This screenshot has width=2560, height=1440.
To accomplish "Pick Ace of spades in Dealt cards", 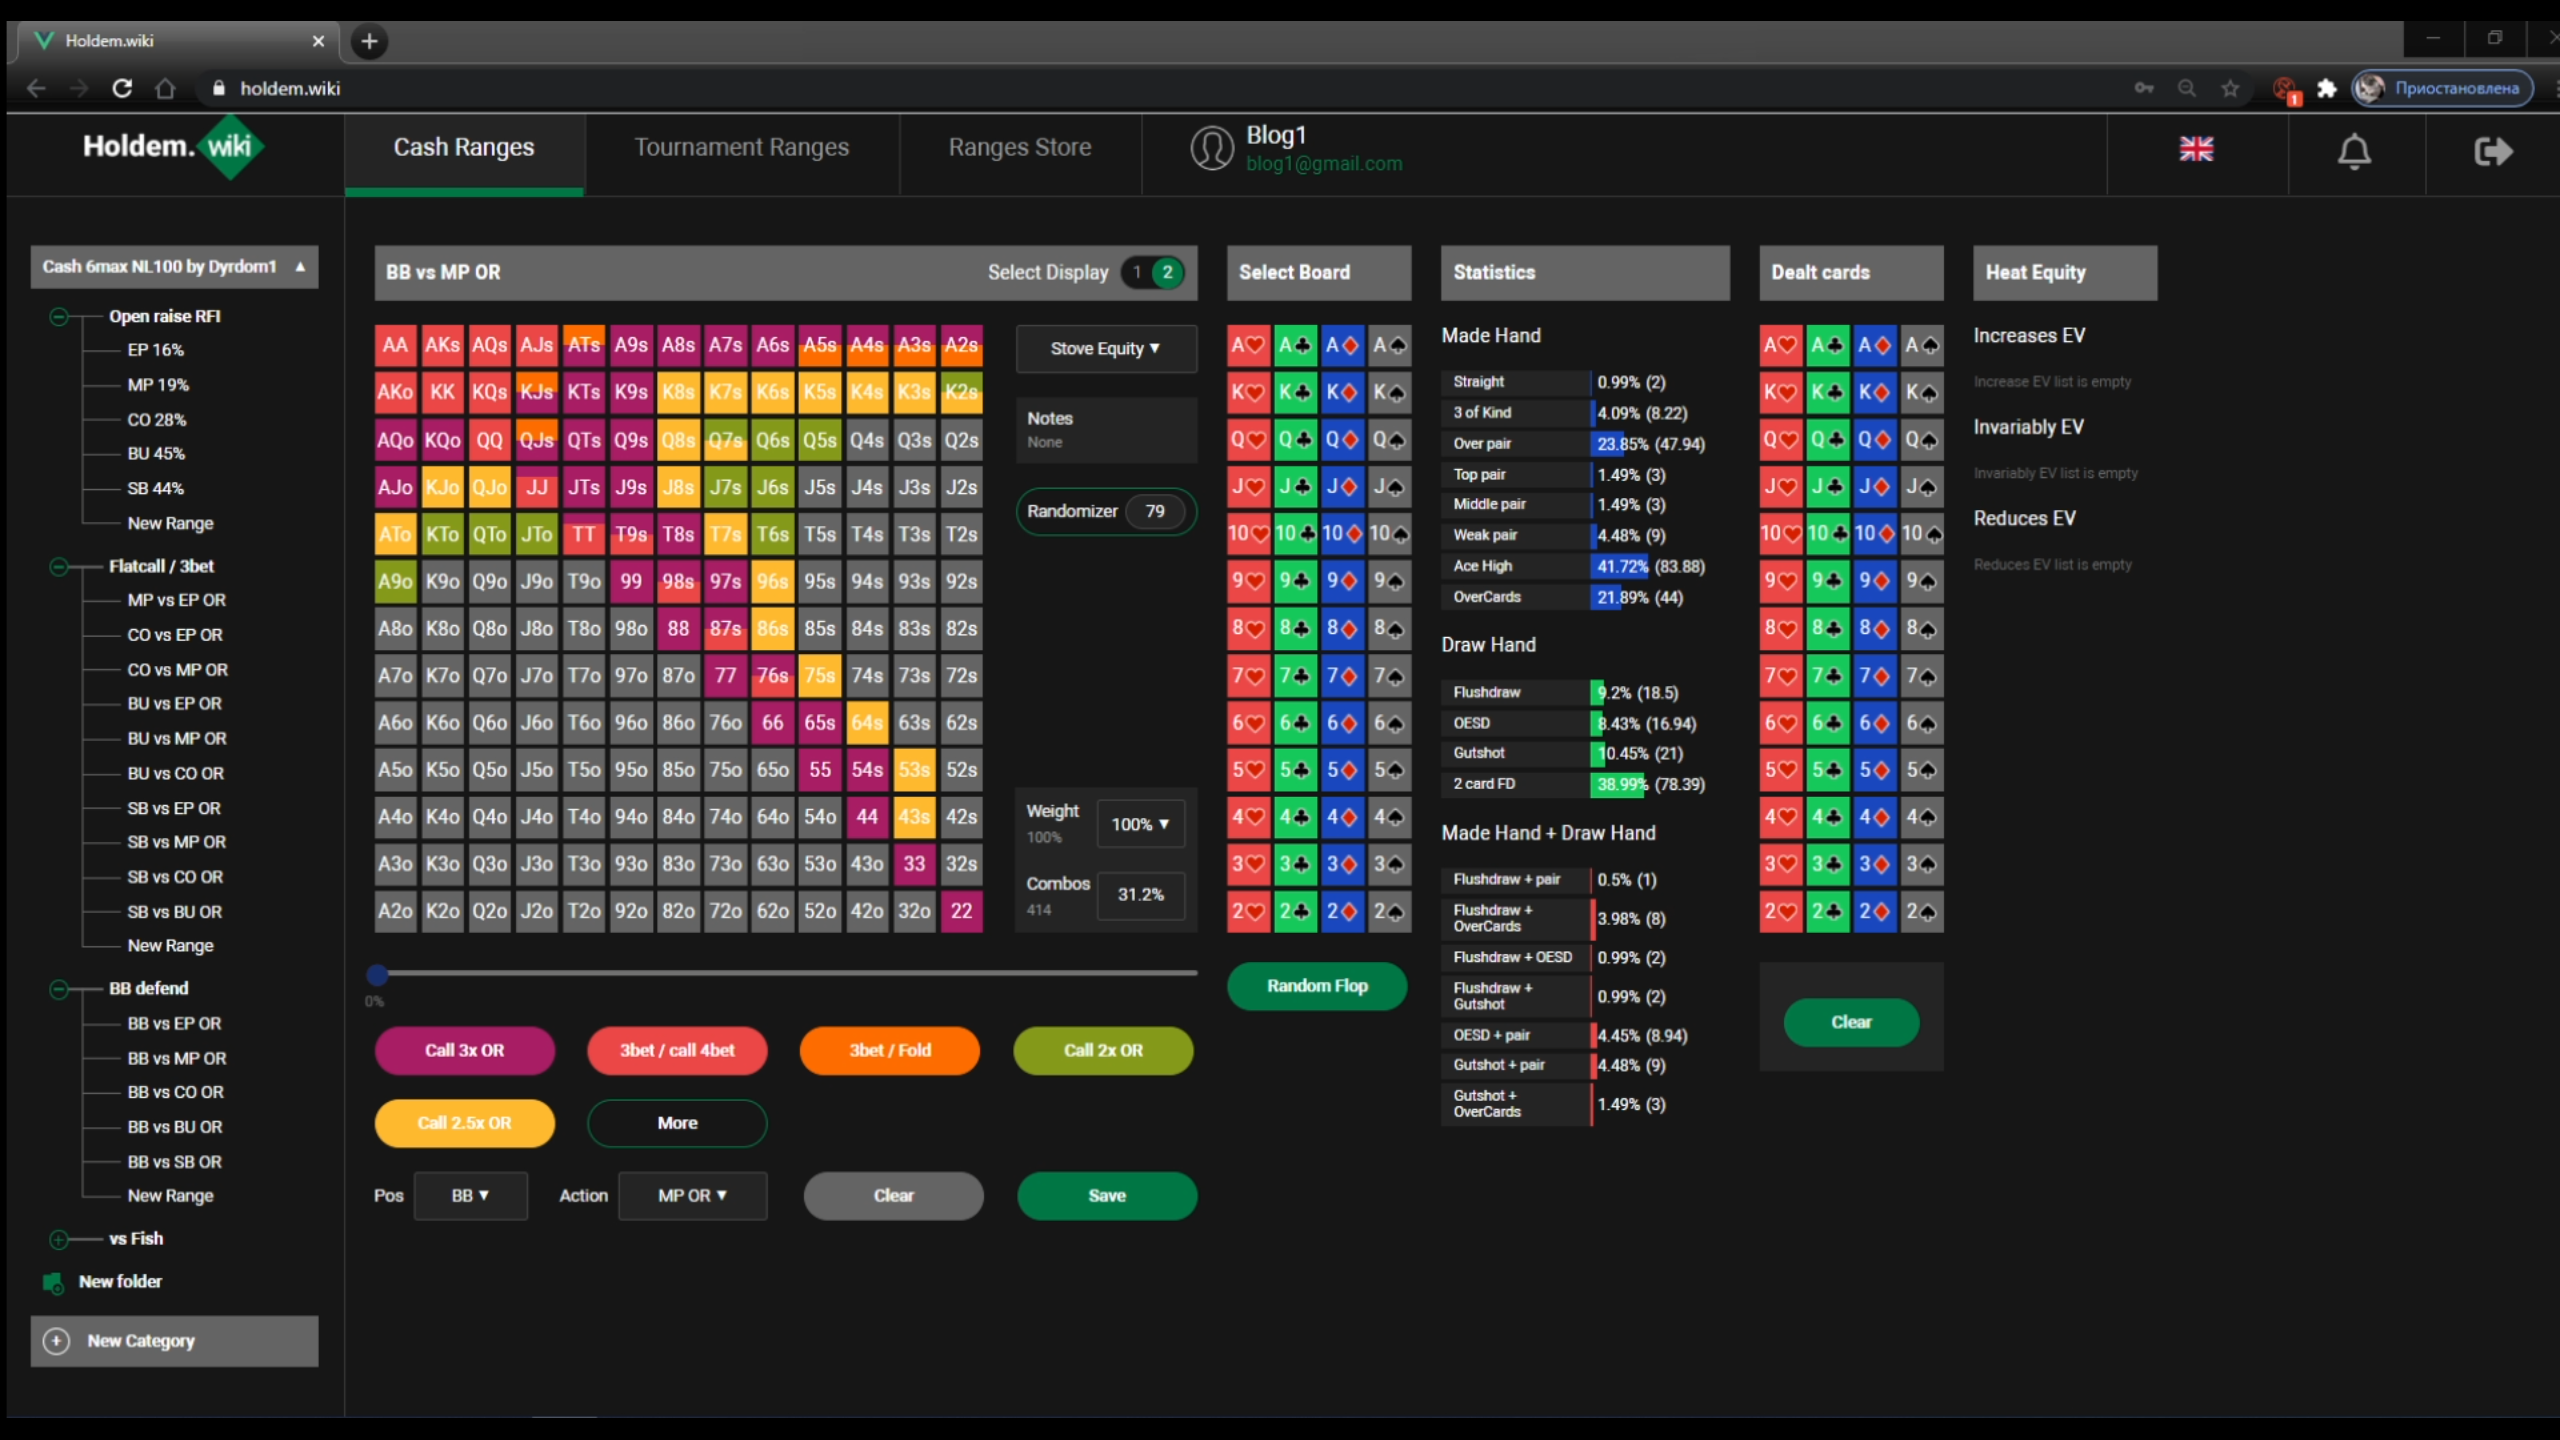I will [1921, 345].
